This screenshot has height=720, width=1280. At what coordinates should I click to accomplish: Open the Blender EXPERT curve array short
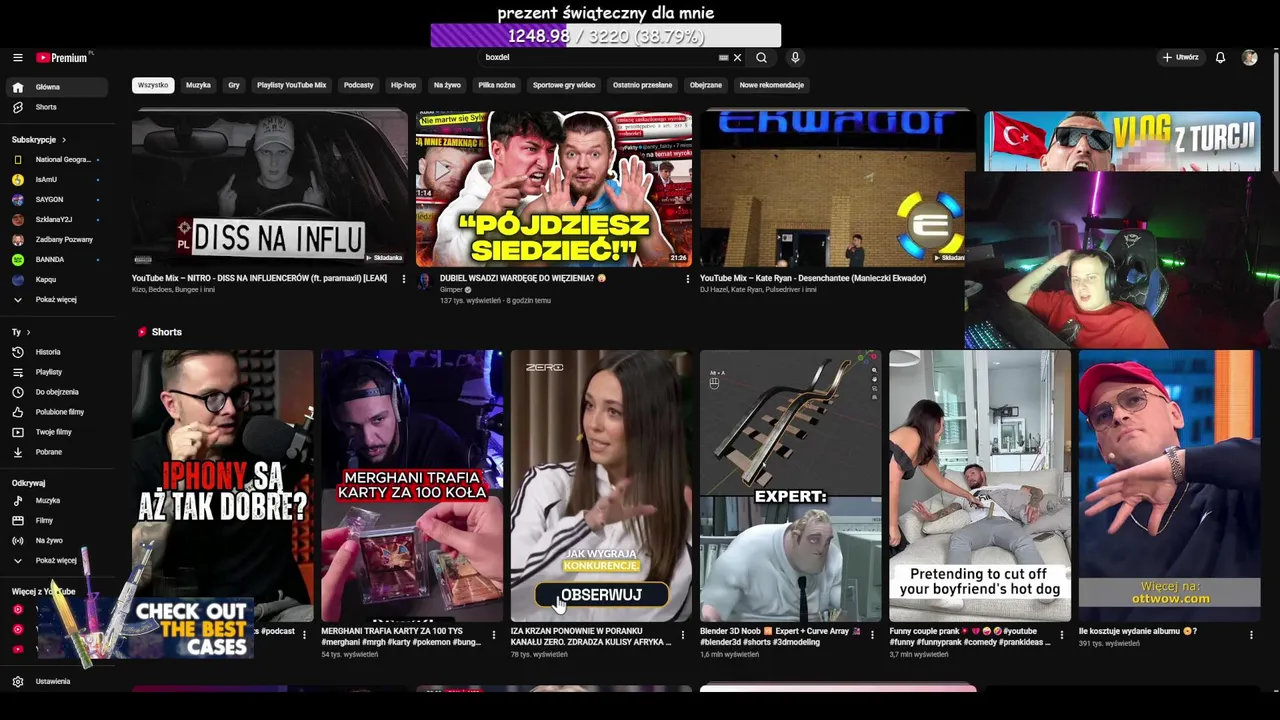pos(790,486)
